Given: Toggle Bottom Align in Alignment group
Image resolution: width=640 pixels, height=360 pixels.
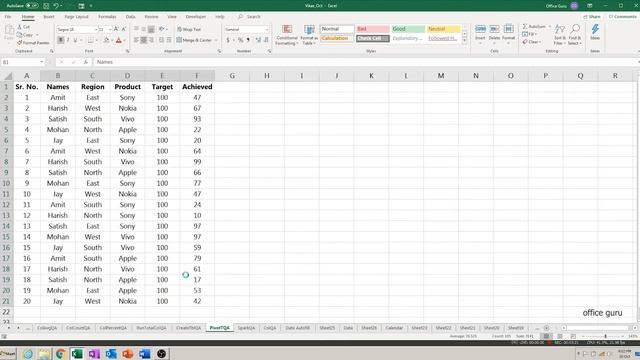Looking at the screenshot, I should [151, 29].
